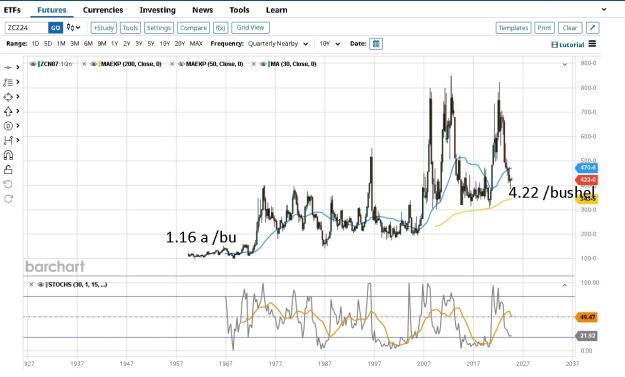Switch to Grid View
The image size is (625, 377).
coord(250,27)
